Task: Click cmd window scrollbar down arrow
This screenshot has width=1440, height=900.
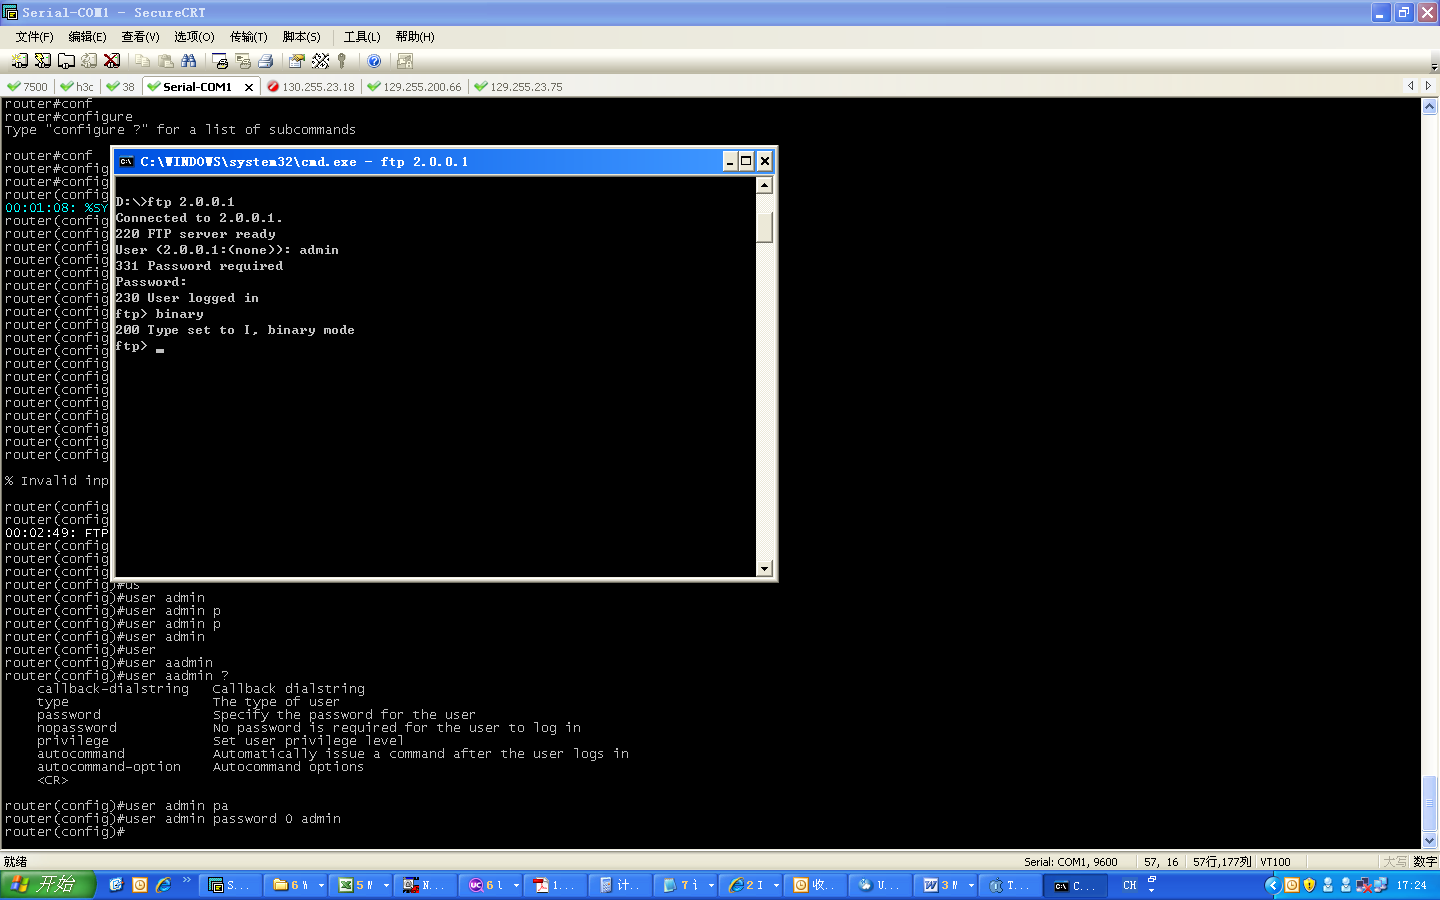Action: point(764,569)
